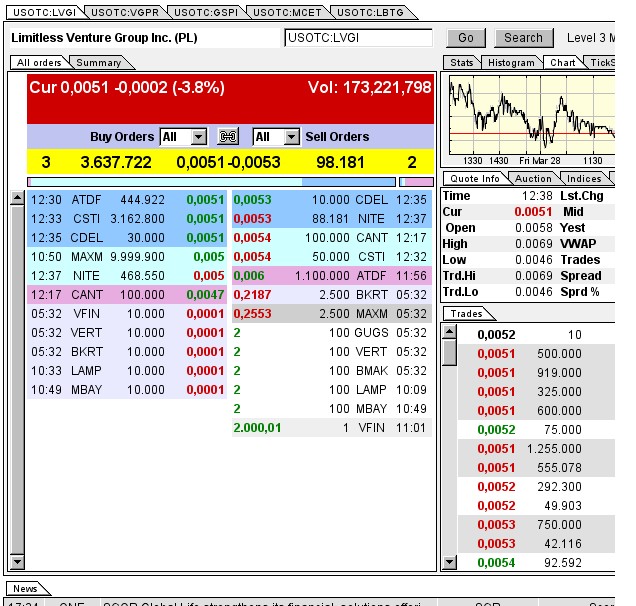The image size is (636, 606).
Task: Select the Quote Info tab
Action: click(x=475, y=179)
